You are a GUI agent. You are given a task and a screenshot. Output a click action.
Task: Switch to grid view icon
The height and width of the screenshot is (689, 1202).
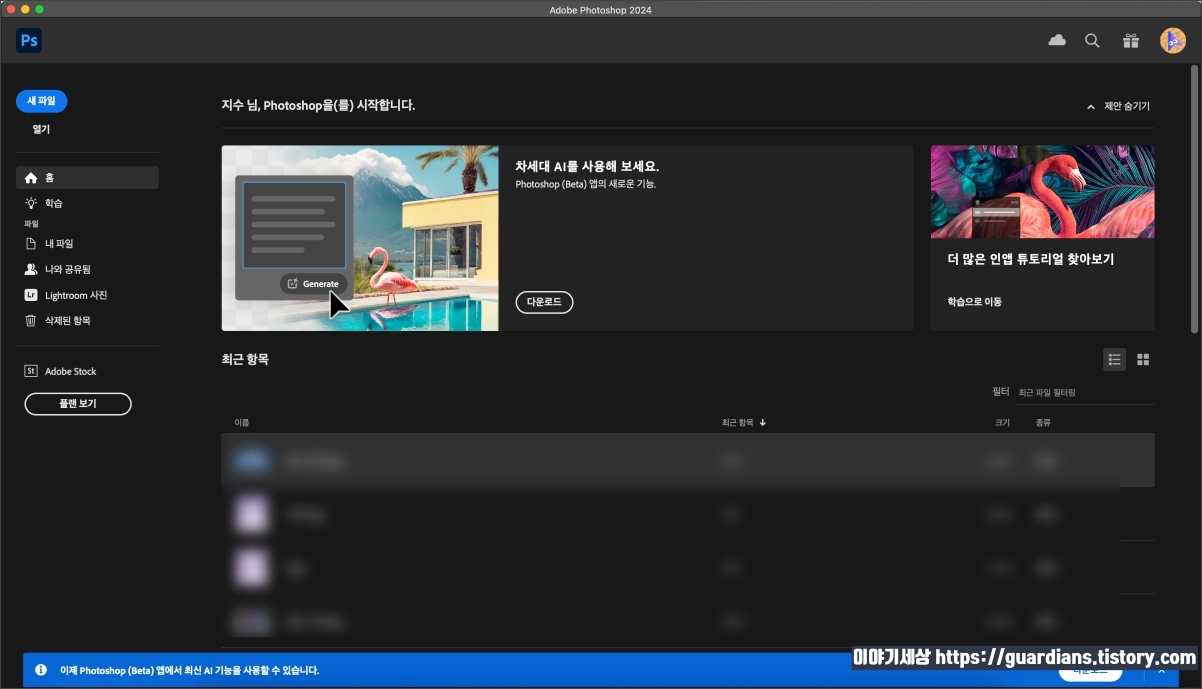coord(1143,360)
